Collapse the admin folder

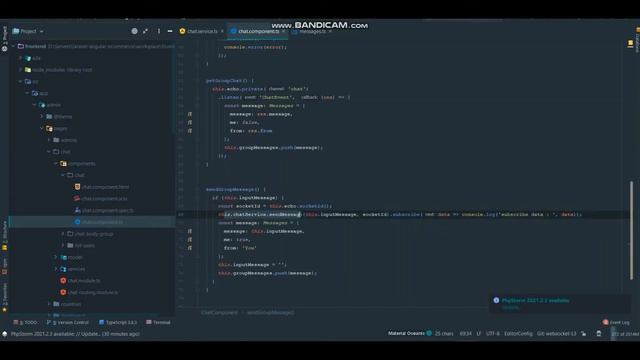tap(35, 105)
